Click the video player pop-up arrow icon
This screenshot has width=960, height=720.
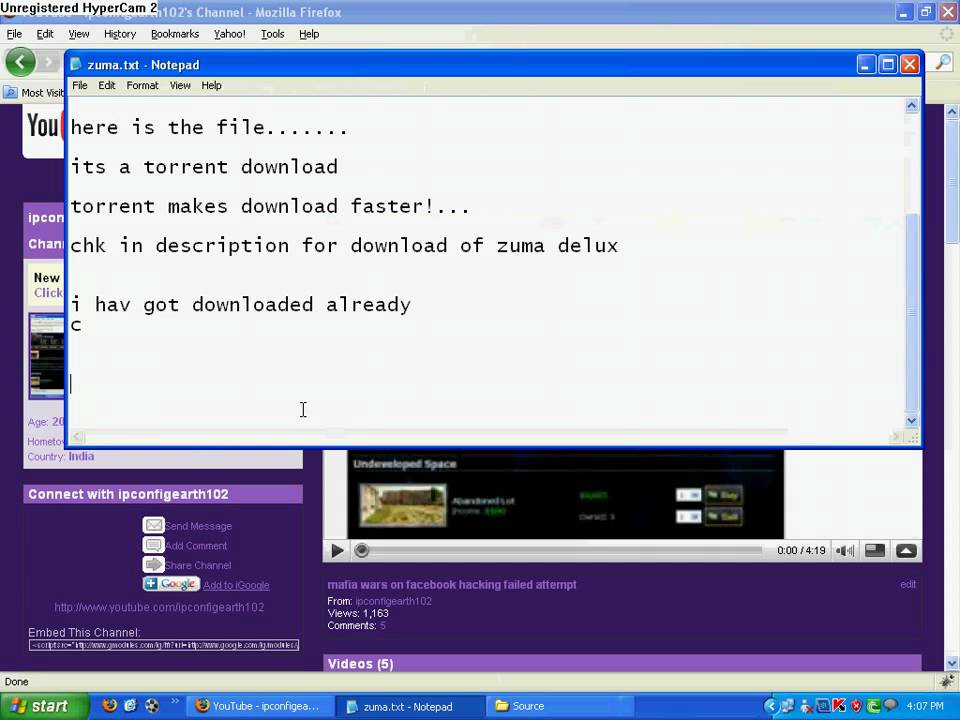[x=906, y=550]
